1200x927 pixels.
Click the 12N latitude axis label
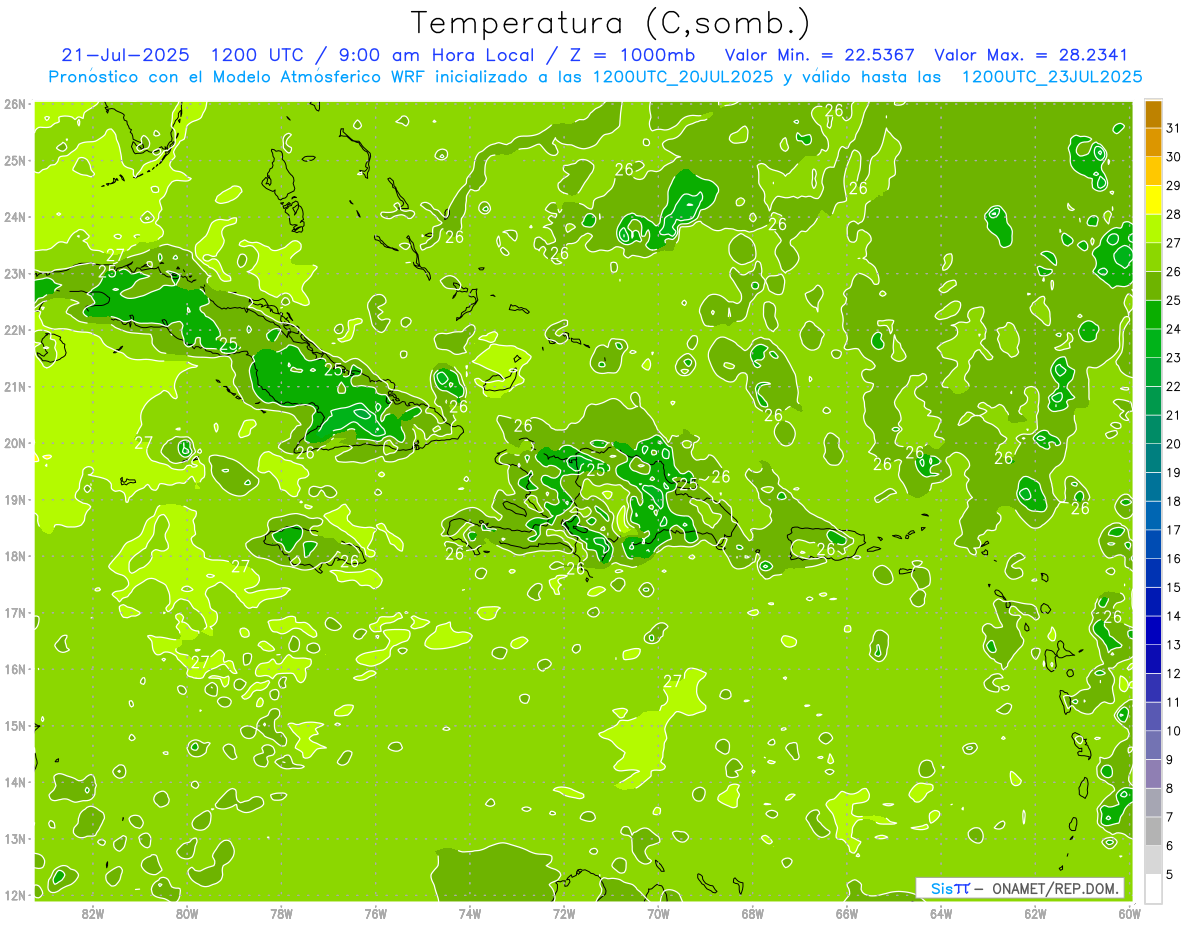tap(16, 895)
